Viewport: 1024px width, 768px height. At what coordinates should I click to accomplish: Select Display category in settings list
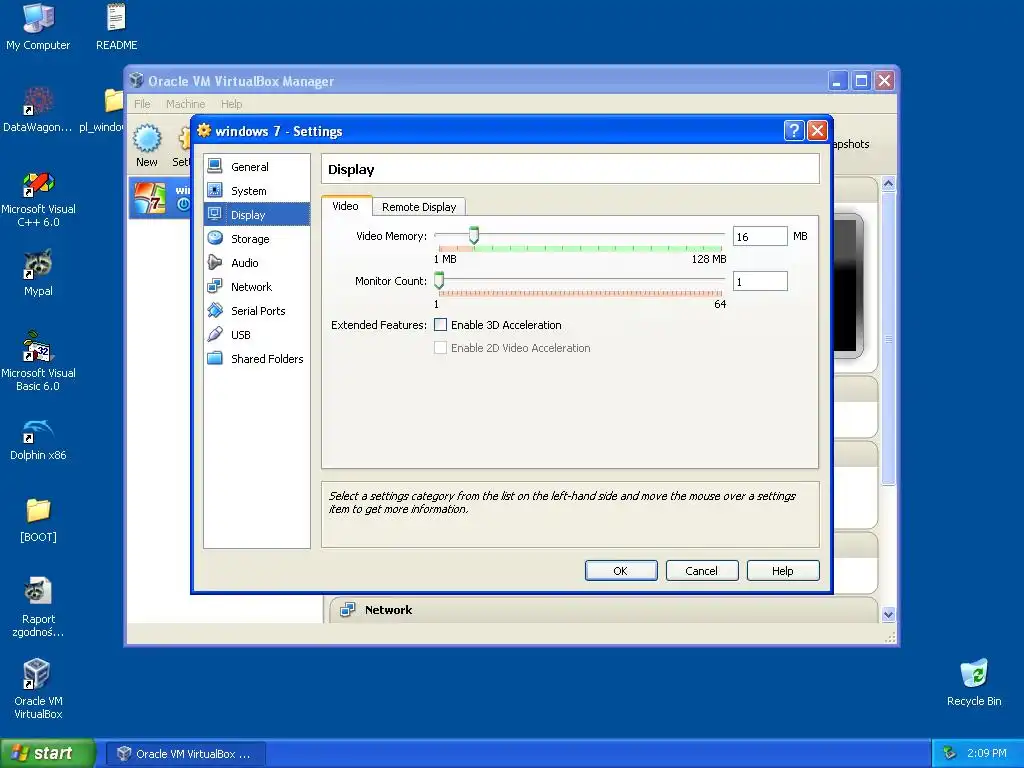pos(257,214)
